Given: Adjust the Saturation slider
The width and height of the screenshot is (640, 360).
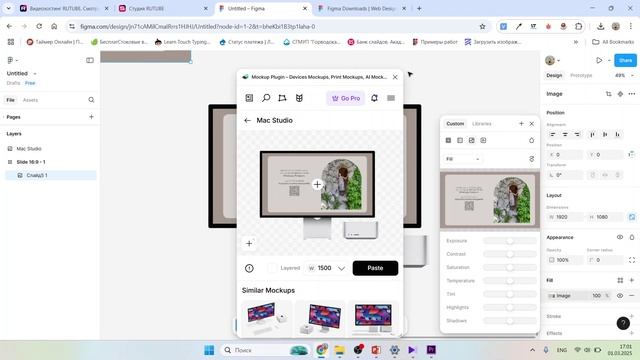Looking at the screenshot, I should [x=510, y=267].
